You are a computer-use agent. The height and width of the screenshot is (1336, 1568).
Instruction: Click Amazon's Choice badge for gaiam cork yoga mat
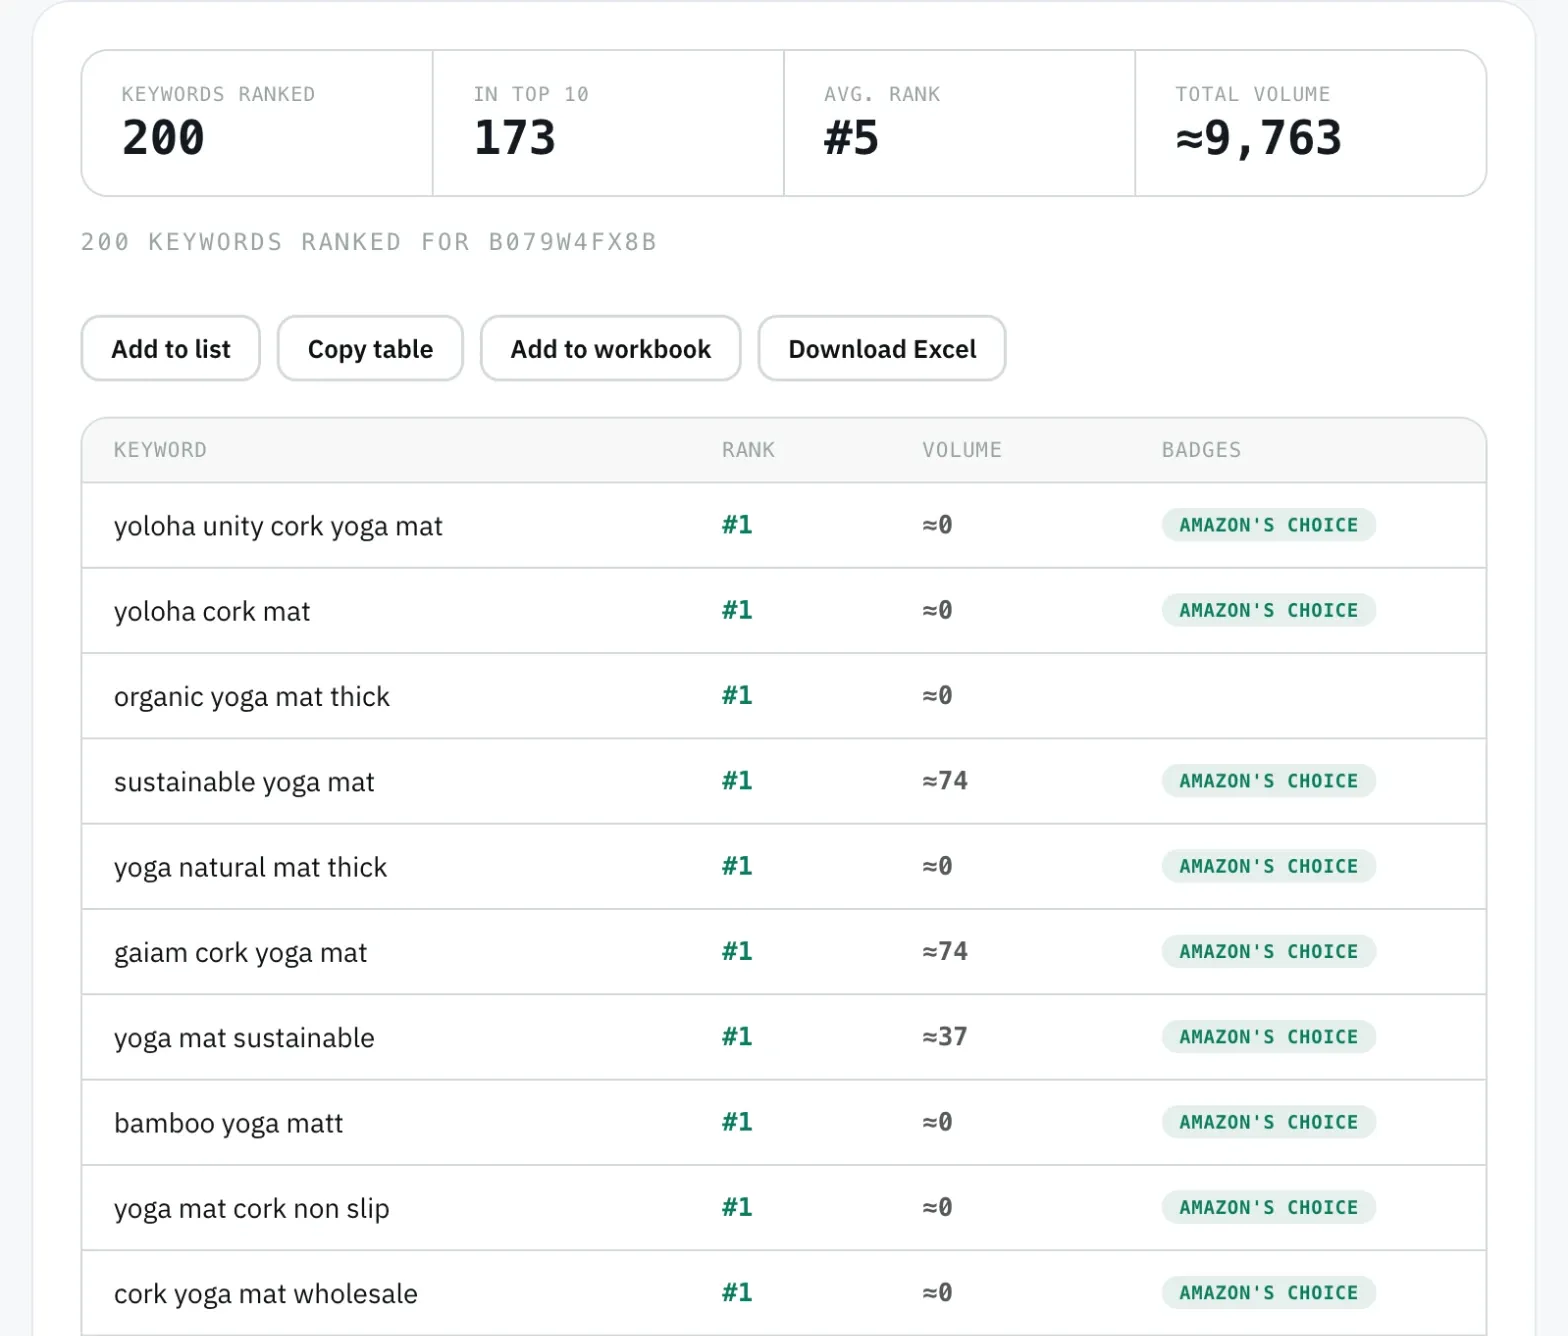pyautogui.click(x=1268, y=951)
